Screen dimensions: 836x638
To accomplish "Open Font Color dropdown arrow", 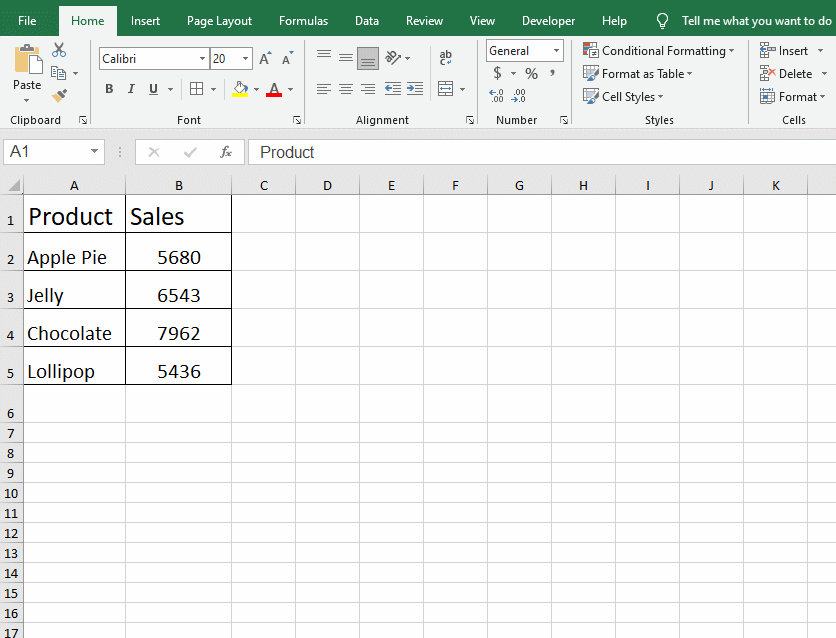I will coord(291,89).
